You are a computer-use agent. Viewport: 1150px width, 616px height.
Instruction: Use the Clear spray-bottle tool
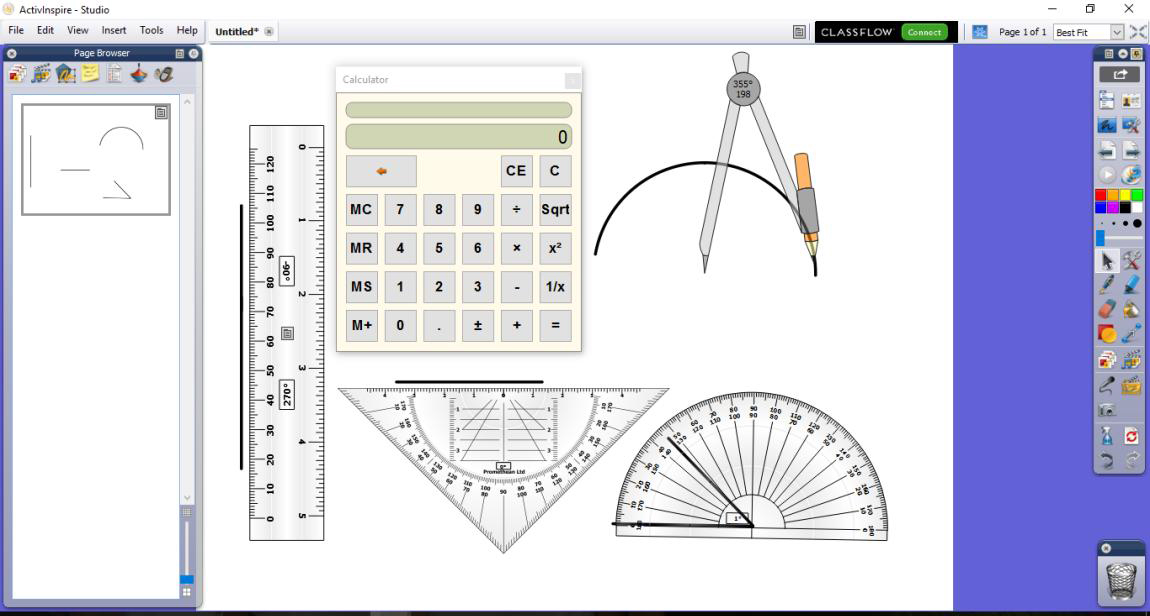[x=1107, y=435]
